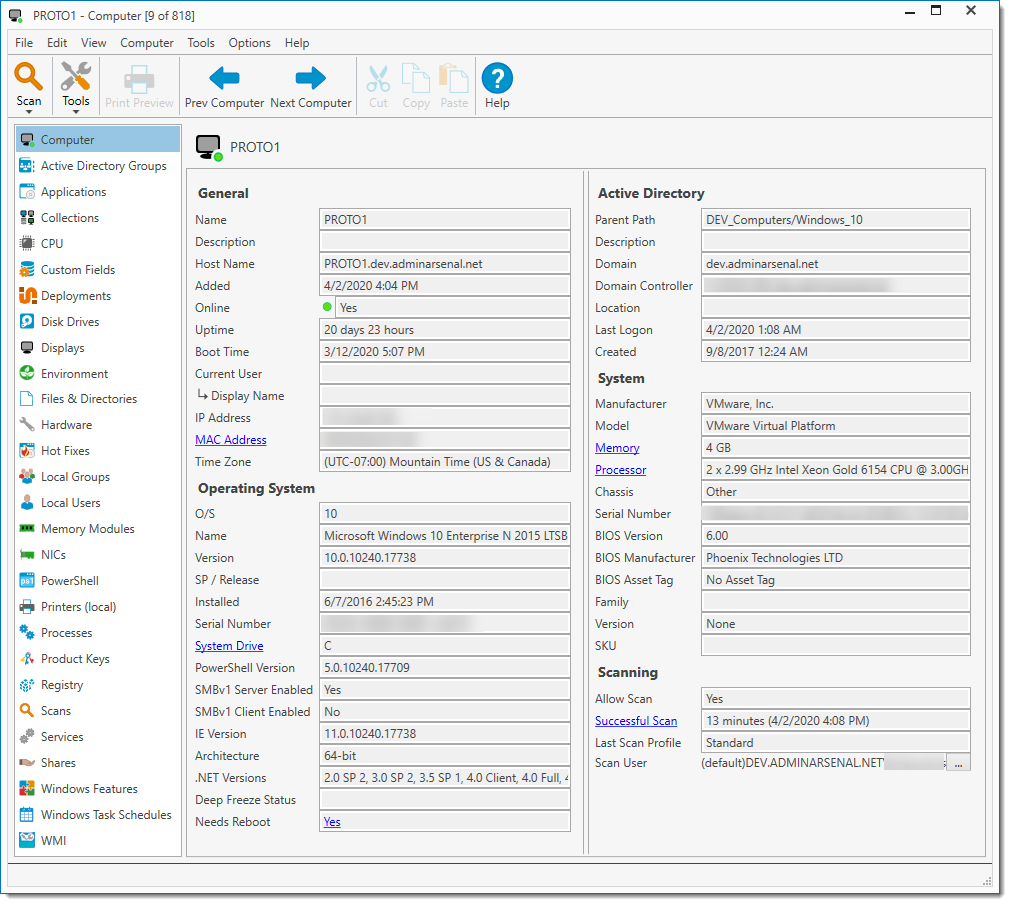Open the Options menu
The width and height of the screenshot is (1010, 904).
tap(249, 43)
